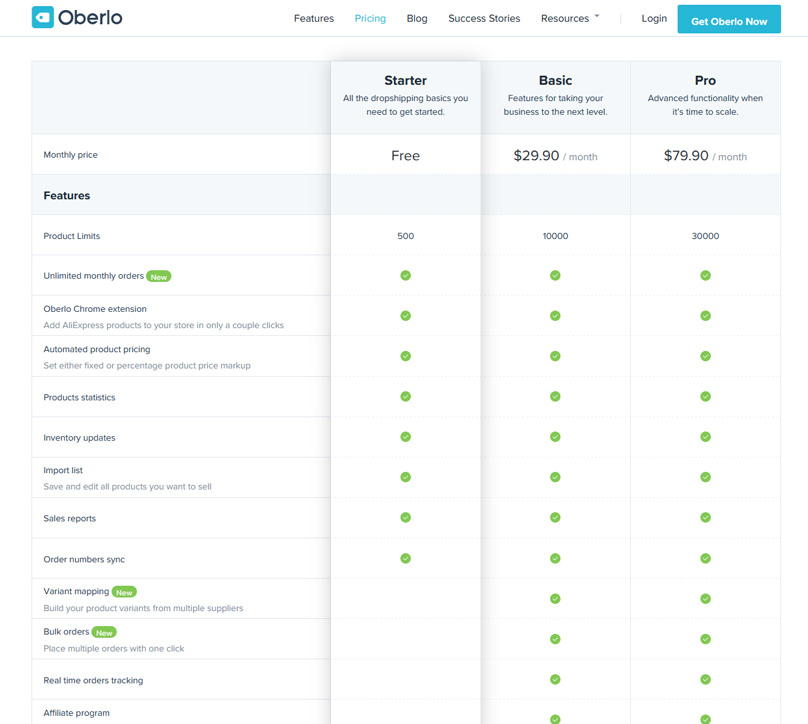Click Basic checkmark for Bulk orders

tap(555, 639)
